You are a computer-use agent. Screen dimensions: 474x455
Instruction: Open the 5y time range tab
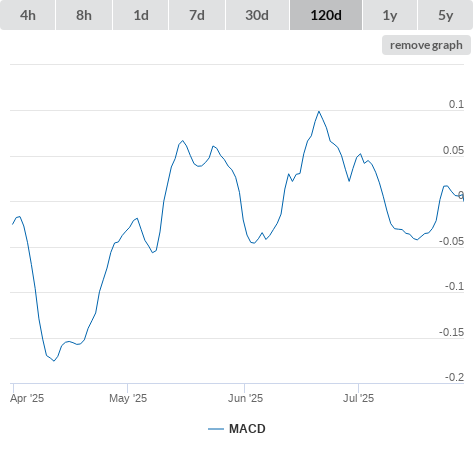coord(446,15)
